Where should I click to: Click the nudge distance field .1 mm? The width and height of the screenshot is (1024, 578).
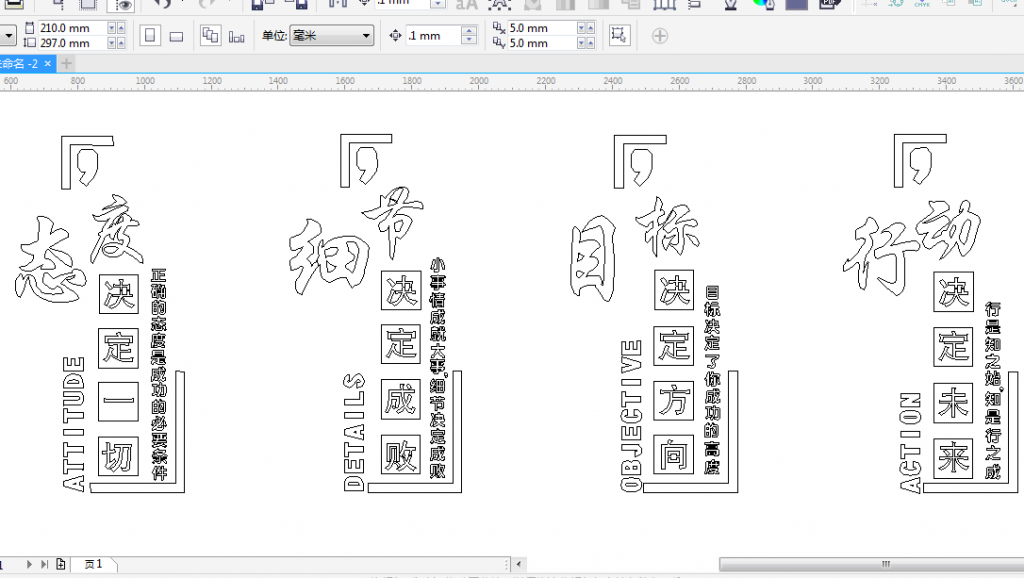point(433,35)
